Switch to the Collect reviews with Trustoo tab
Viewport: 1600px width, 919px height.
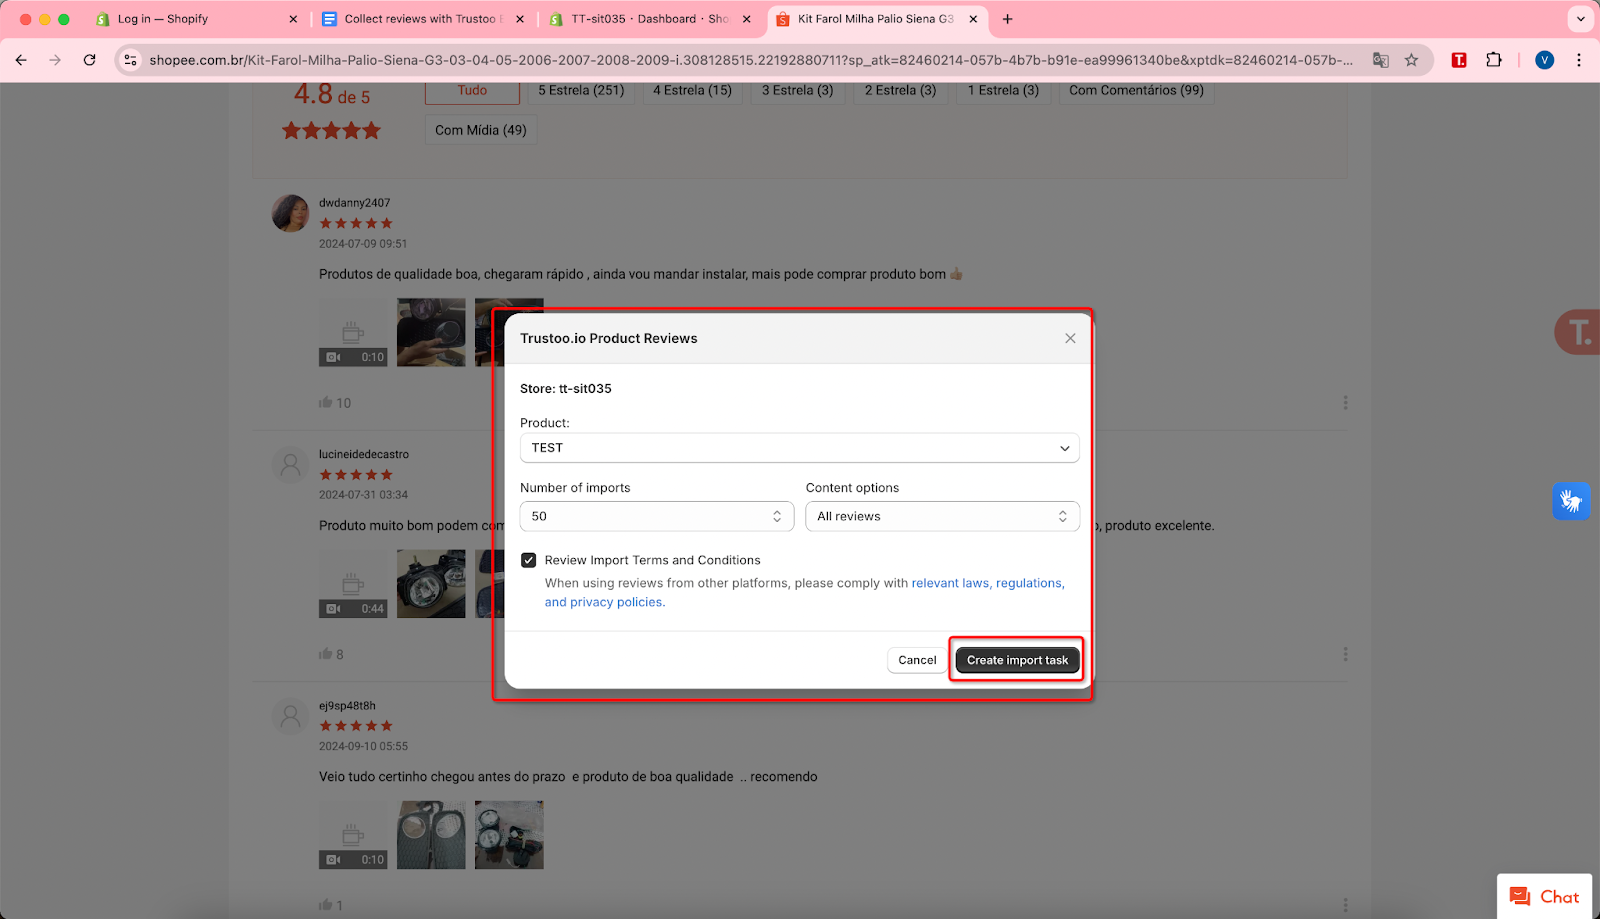click(x=420, y=19)
